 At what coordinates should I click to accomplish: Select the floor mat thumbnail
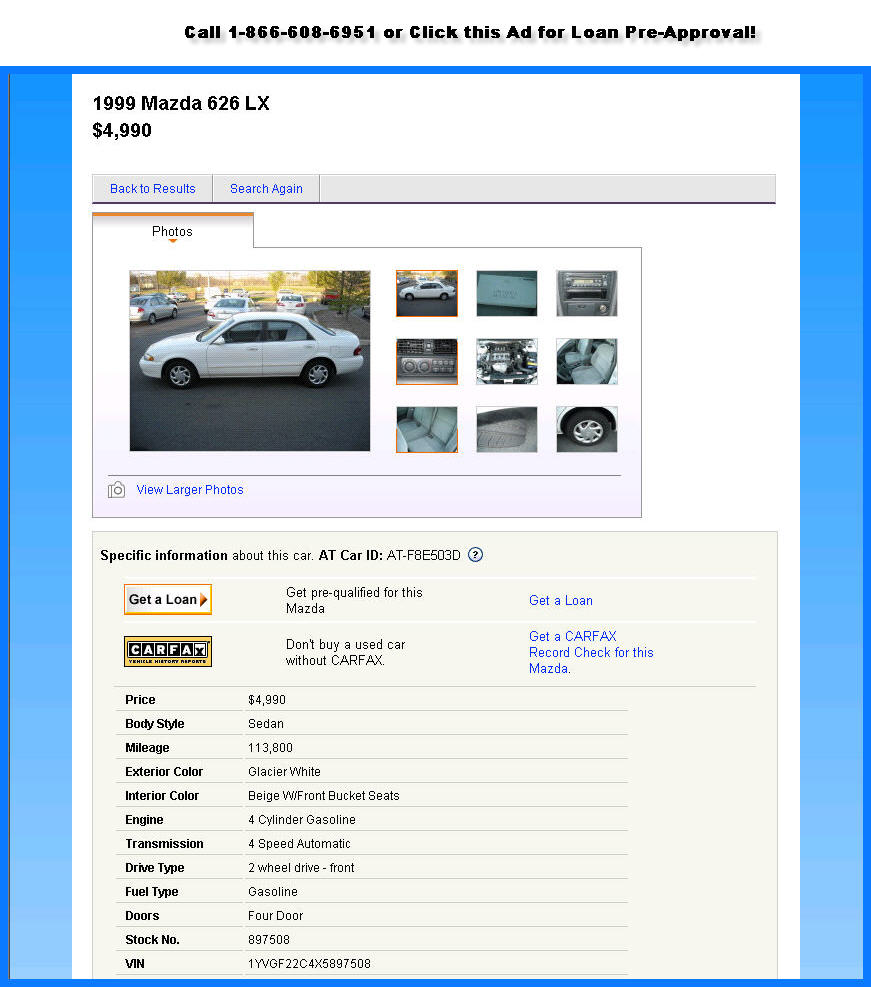coord(507,429)
